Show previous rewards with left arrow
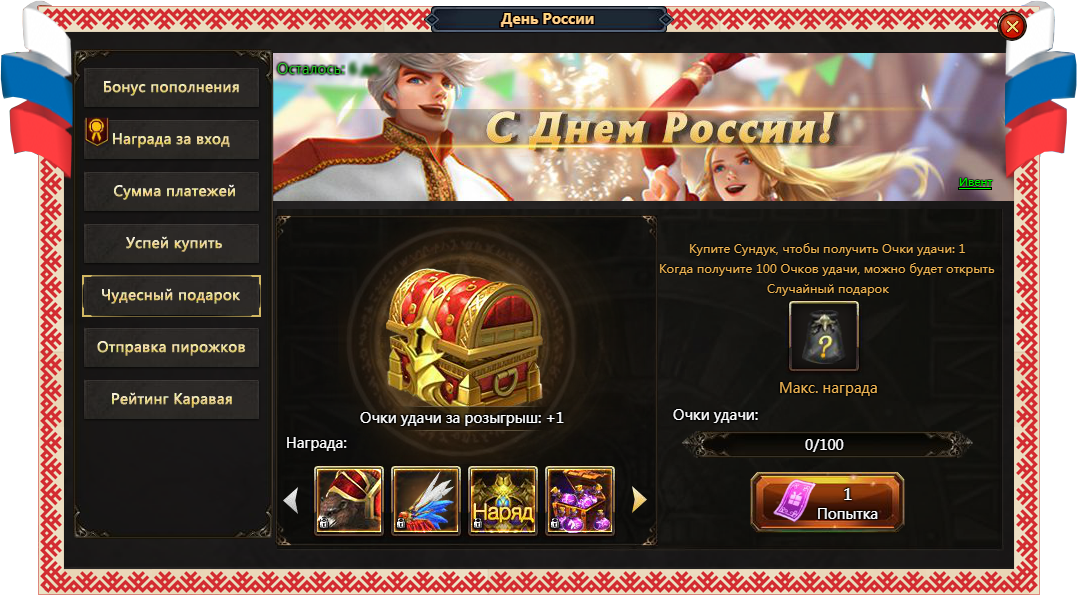The width and height of the screenshot is (1077, 595). pos(291,500)
